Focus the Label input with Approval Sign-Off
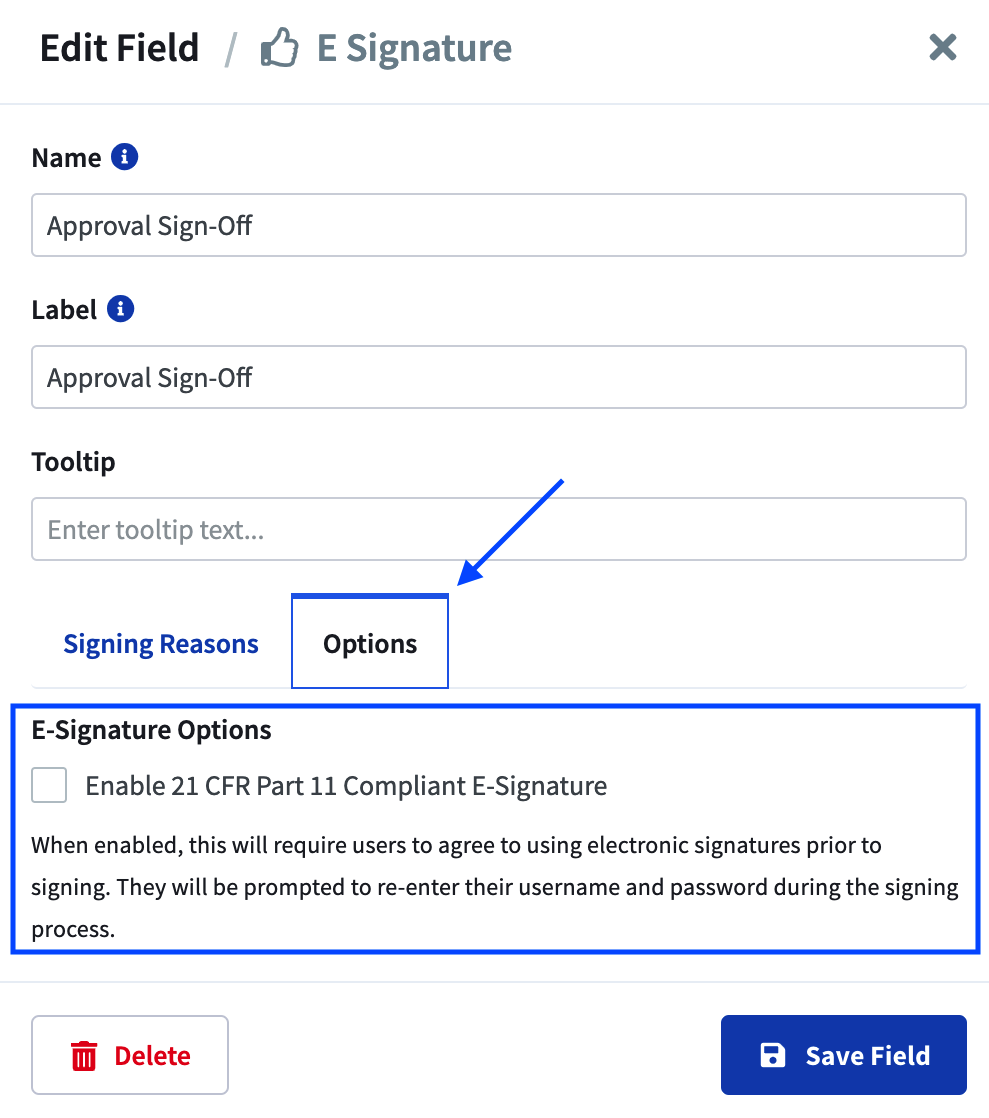Screen dimensions: 989x1118 click(498, 377)
